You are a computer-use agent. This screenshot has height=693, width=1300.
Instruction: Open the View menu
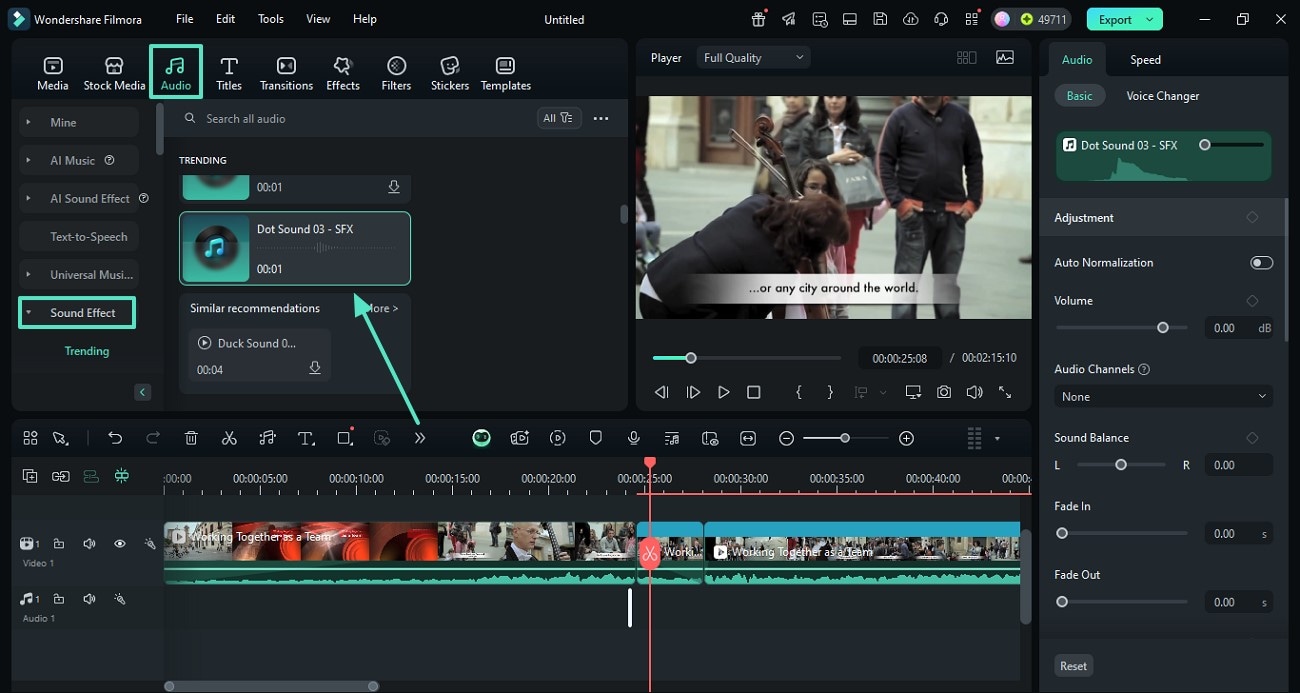(318, 19)
